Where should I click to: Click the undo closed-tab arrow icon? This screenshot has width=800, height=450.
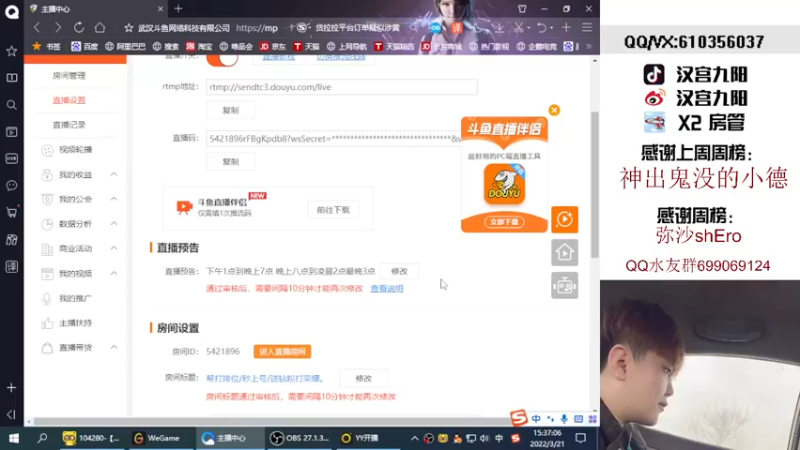542,28
